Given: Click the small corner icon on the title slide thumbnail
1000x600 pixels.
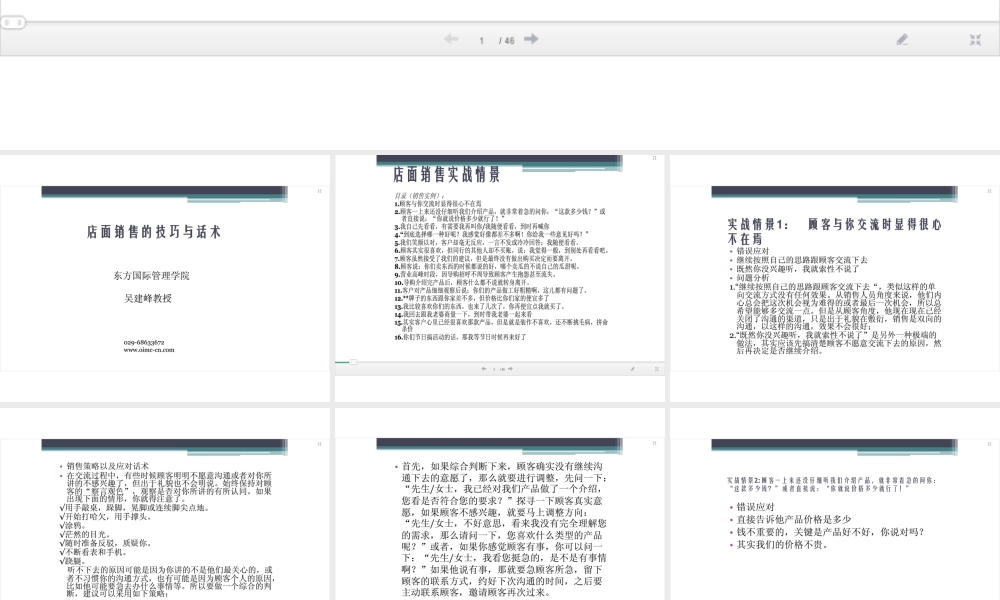Looking at the screenshot, I should [x=320, y=191].
